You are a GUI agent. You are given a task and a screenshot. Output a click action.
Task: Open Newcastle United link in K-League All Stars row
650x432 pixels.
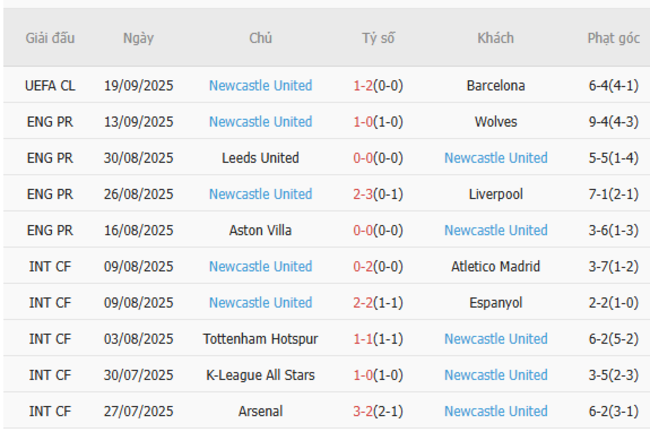tap(496, 375)
